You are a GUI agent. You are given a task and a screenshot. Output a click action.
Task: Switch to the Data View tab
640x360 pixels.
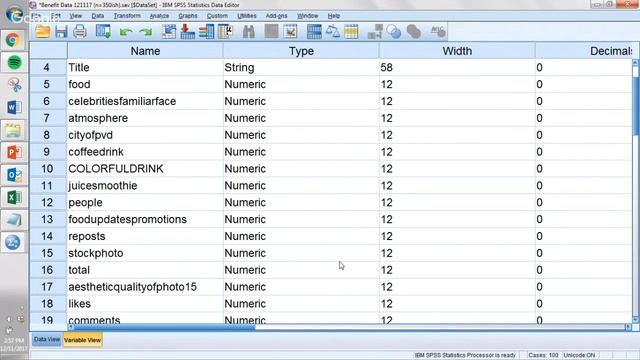[47, 340]
